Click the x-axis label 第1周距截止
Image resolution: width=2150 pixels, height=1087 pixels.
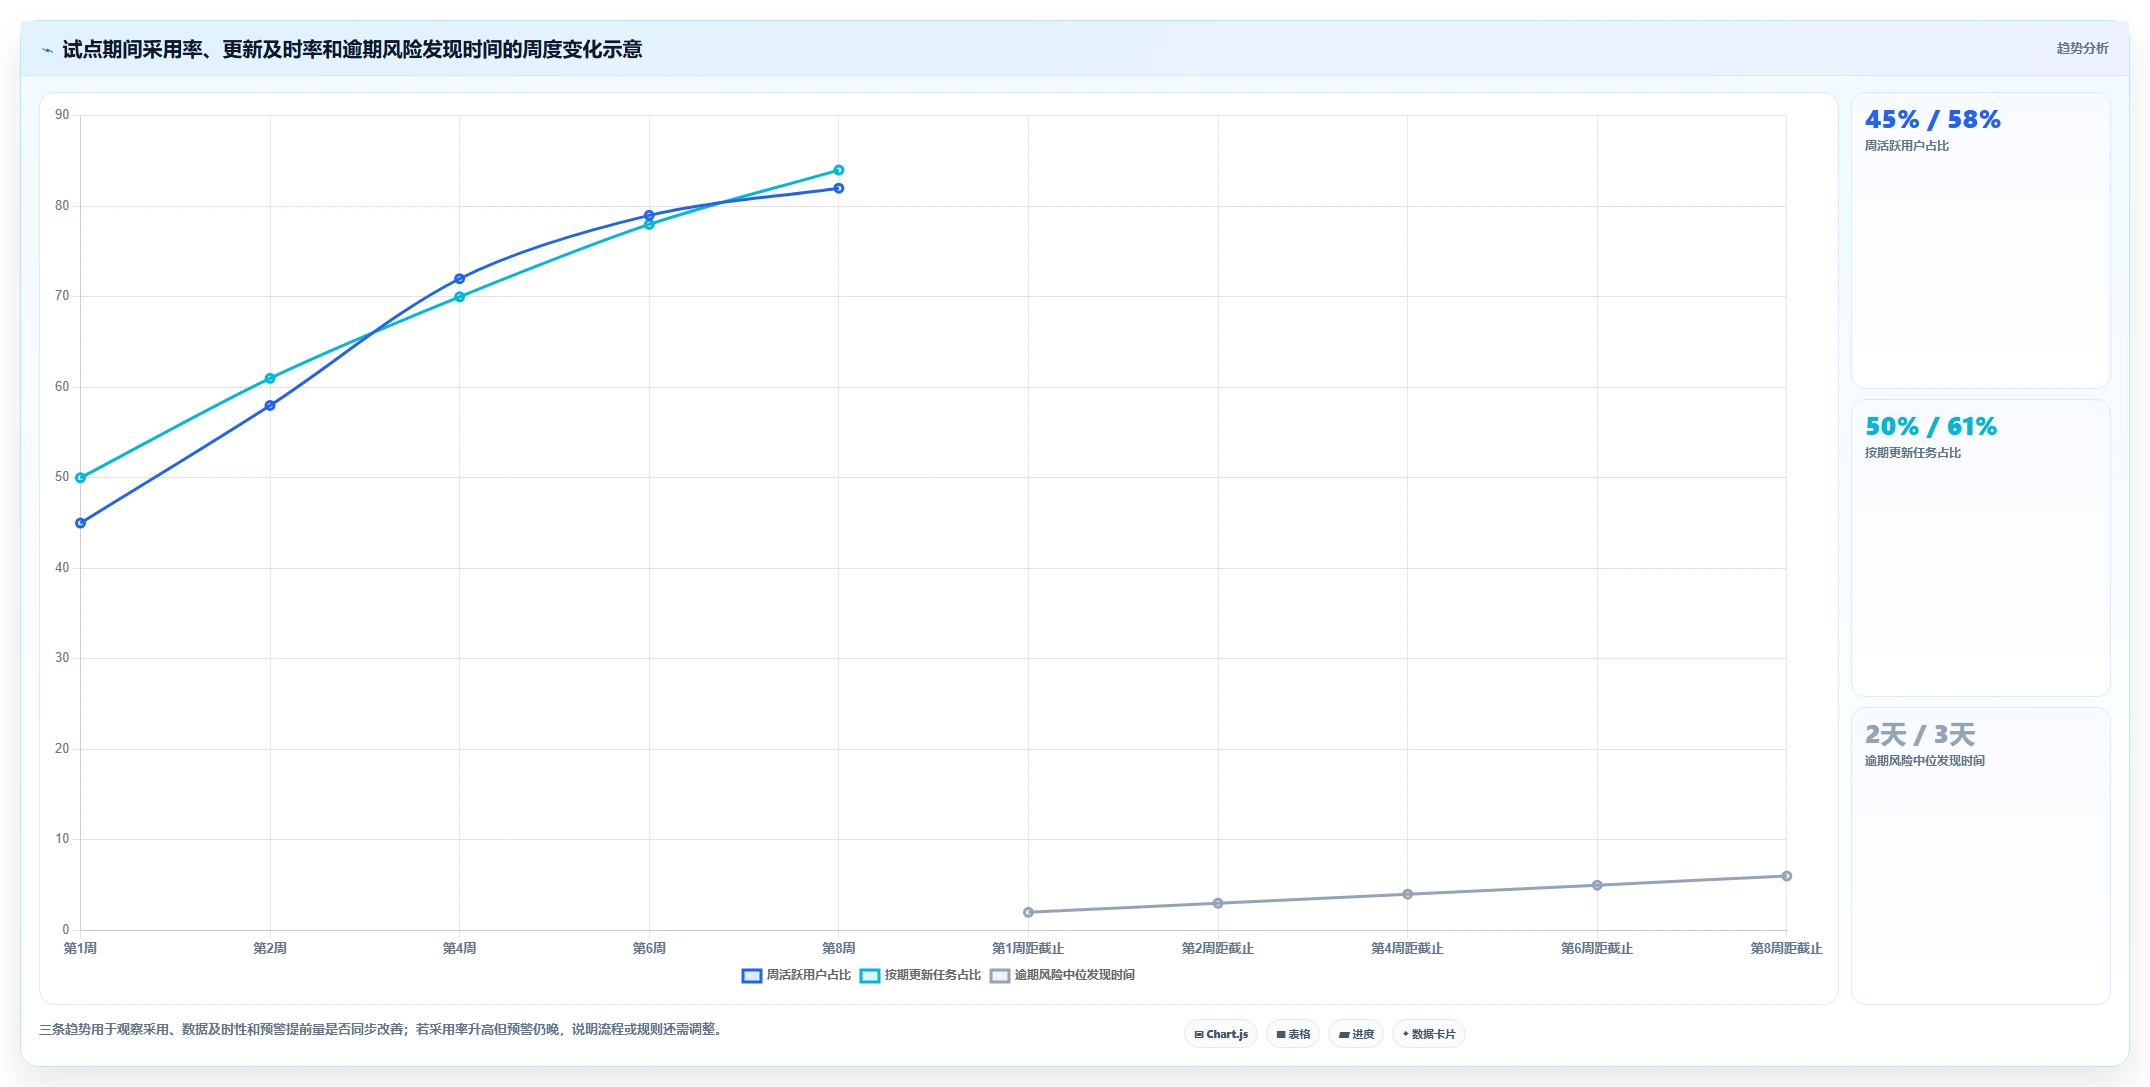click(1028, 948)
